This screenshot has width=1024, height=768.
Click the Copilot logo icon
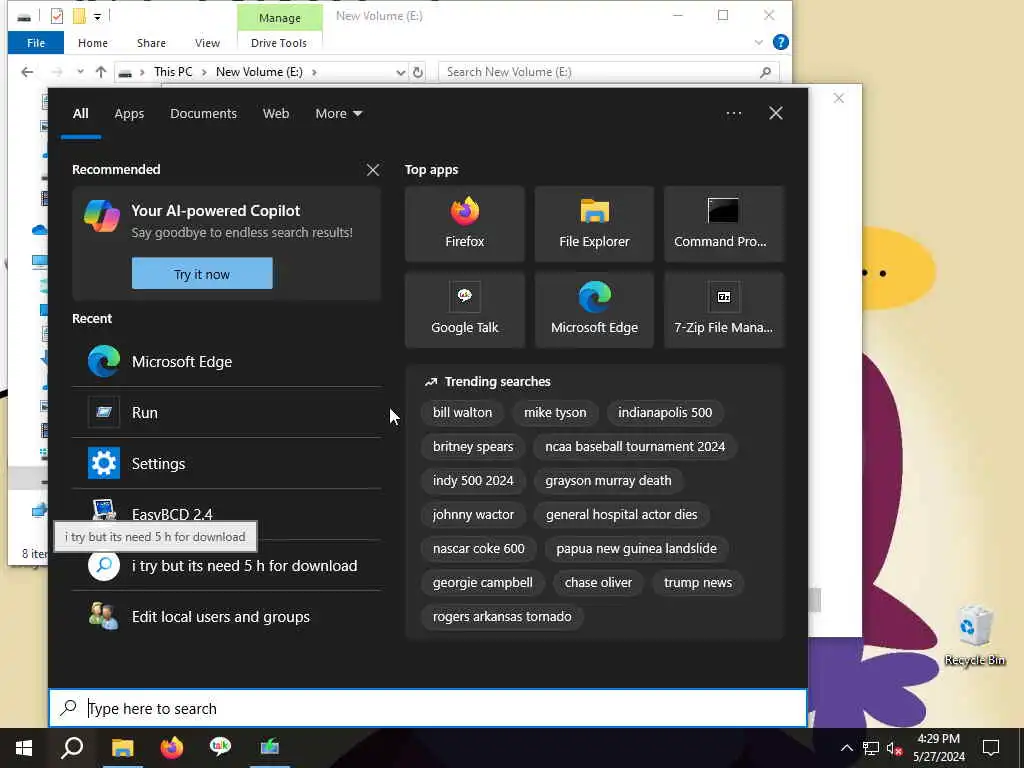pyautogui.click(x=102, y=217)
